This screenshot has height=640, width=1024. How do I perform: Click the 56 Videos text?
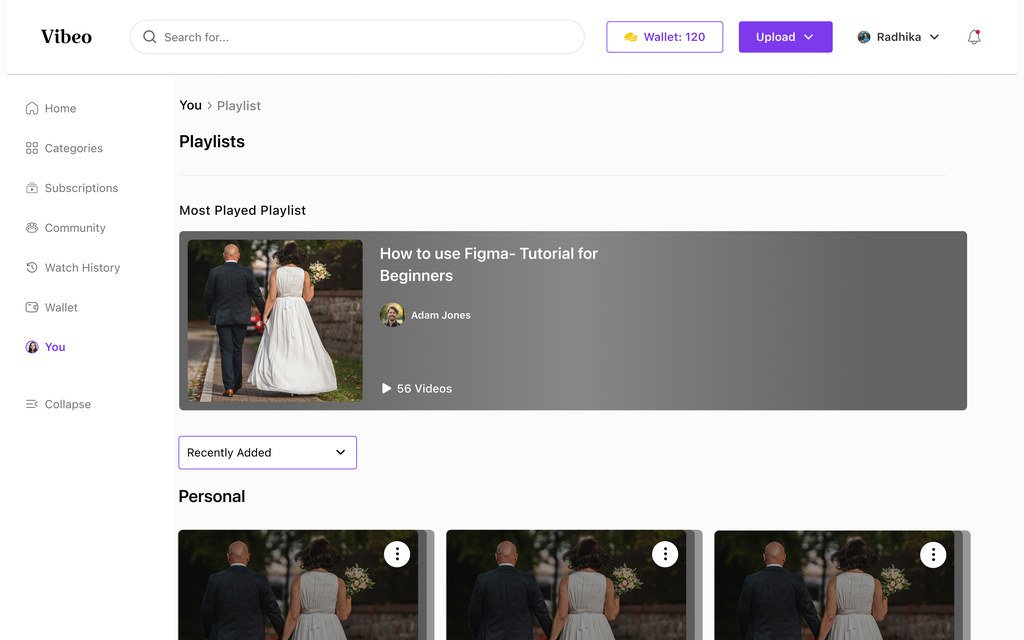424,389
